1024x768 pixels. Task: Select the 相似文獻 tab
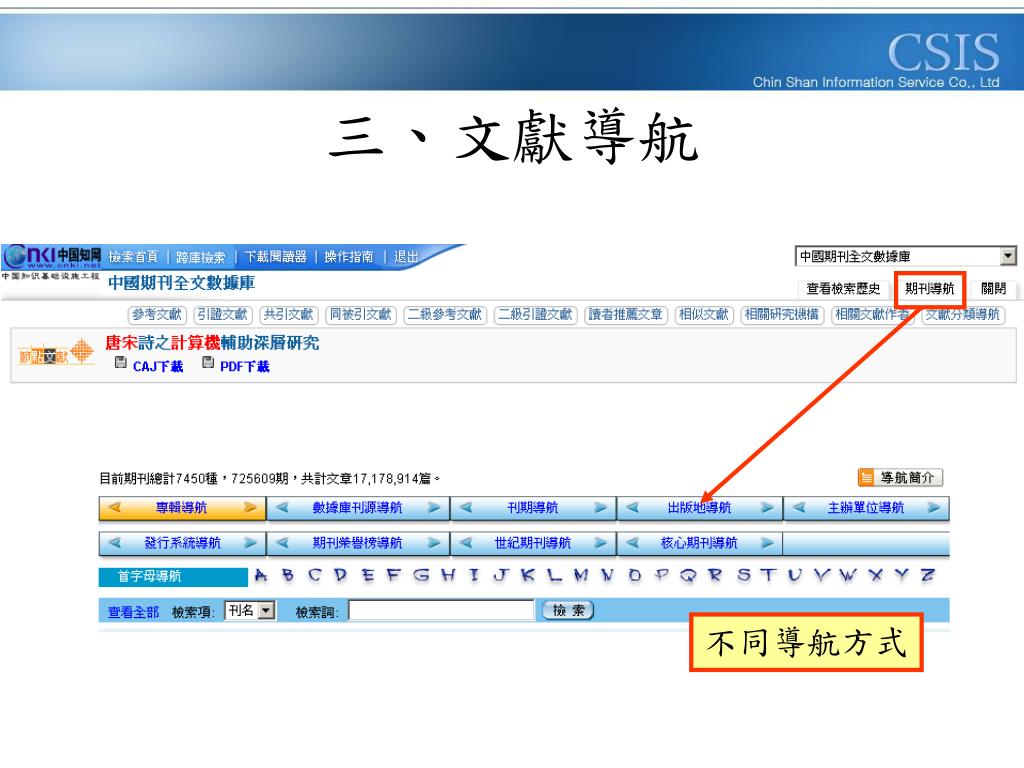(x=703, y=315)
